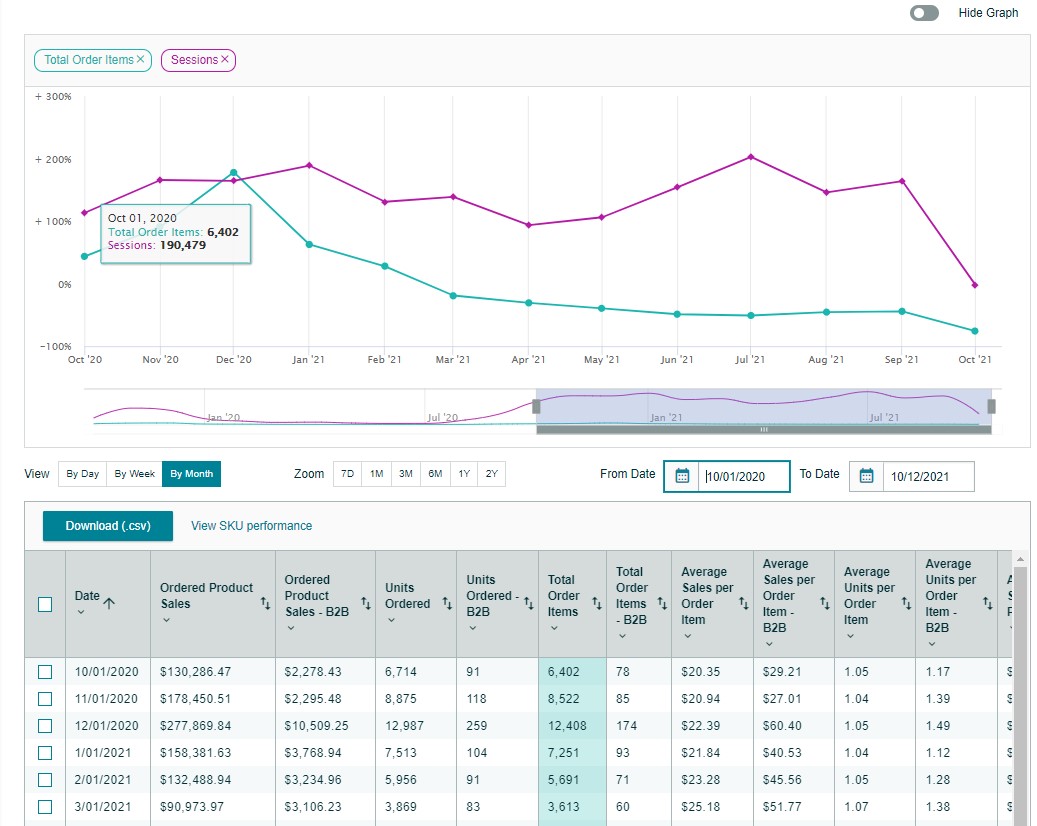
Task: Sort by Total Order Items arrows
Action: point(596,603)
